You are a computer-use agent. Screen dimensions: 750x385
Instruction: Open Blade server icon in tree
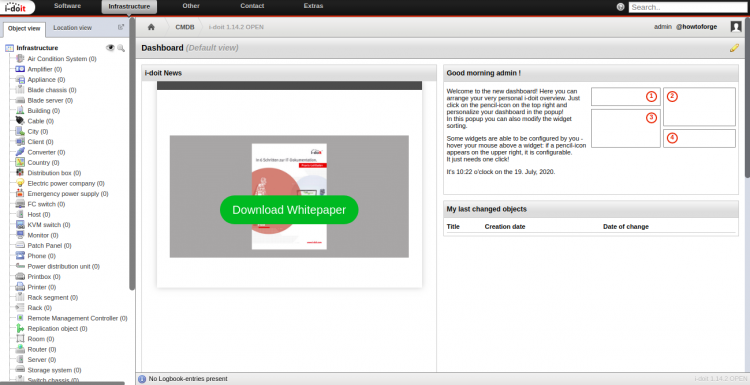click(x=20, y=100)
